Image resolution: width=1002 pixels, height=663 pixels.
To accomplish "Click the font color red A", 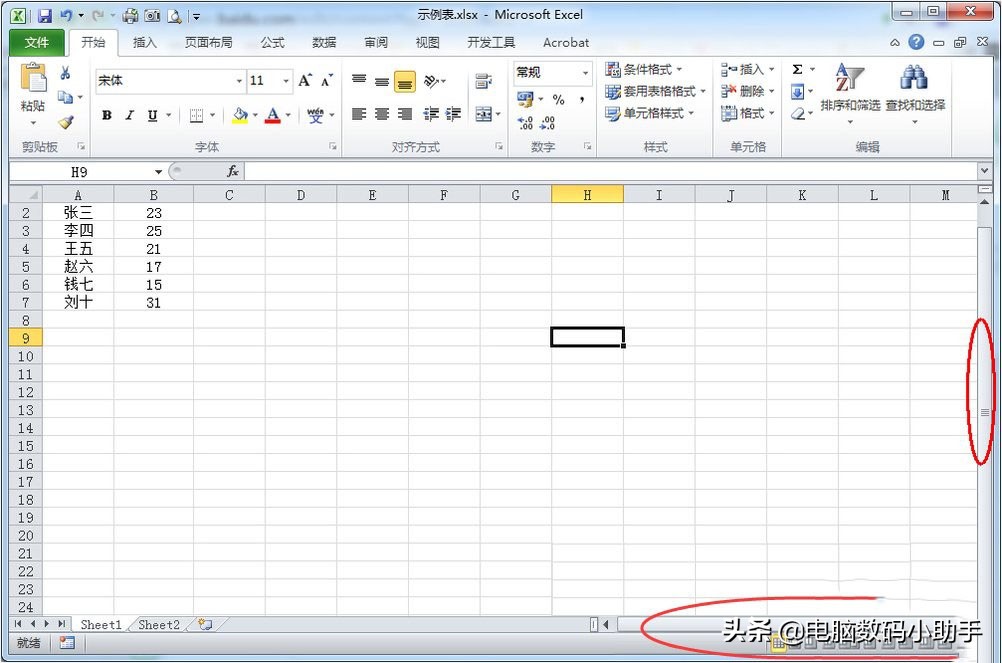I will tap(273, 116).
